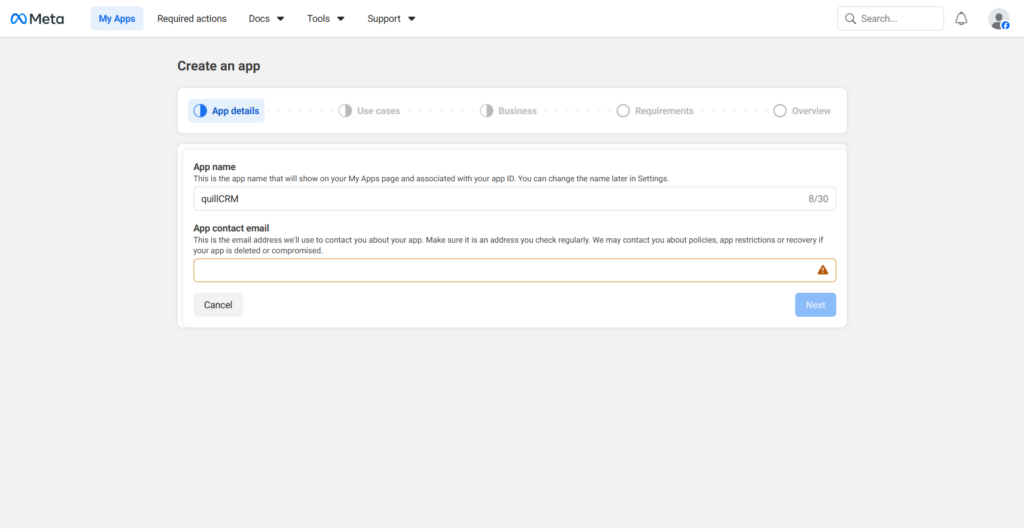Click the App name text field

click(x=500, y=199)
